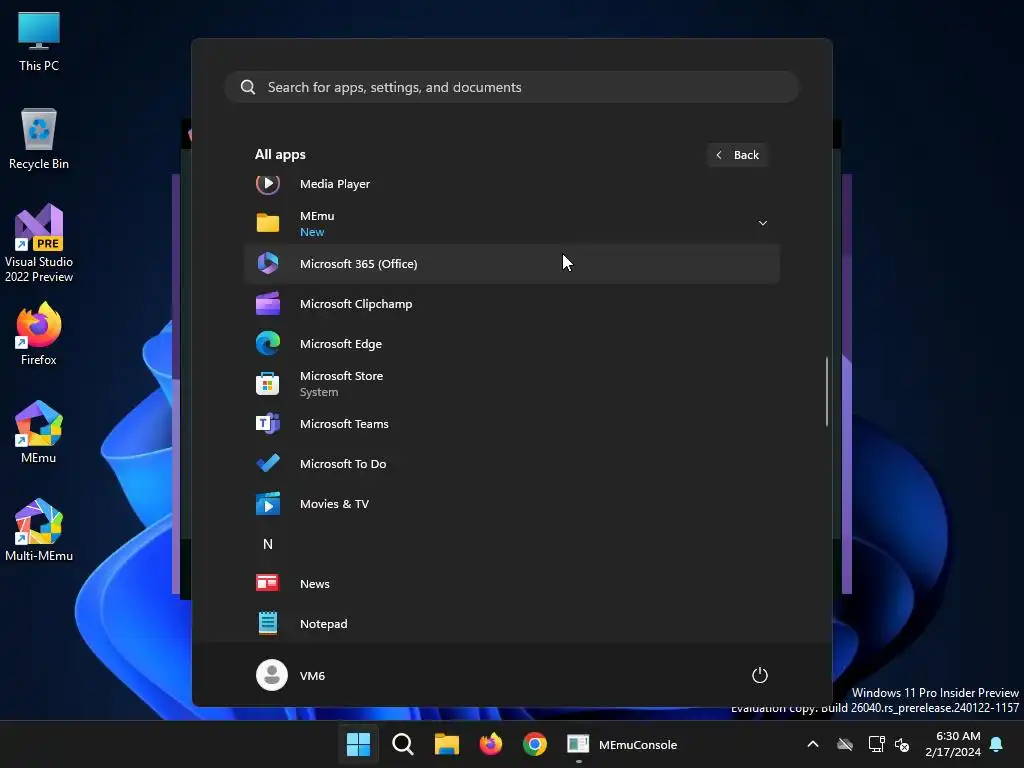Open Google Chrome from taskbar
1024x768 pixels.
click(x=534, y=744)
